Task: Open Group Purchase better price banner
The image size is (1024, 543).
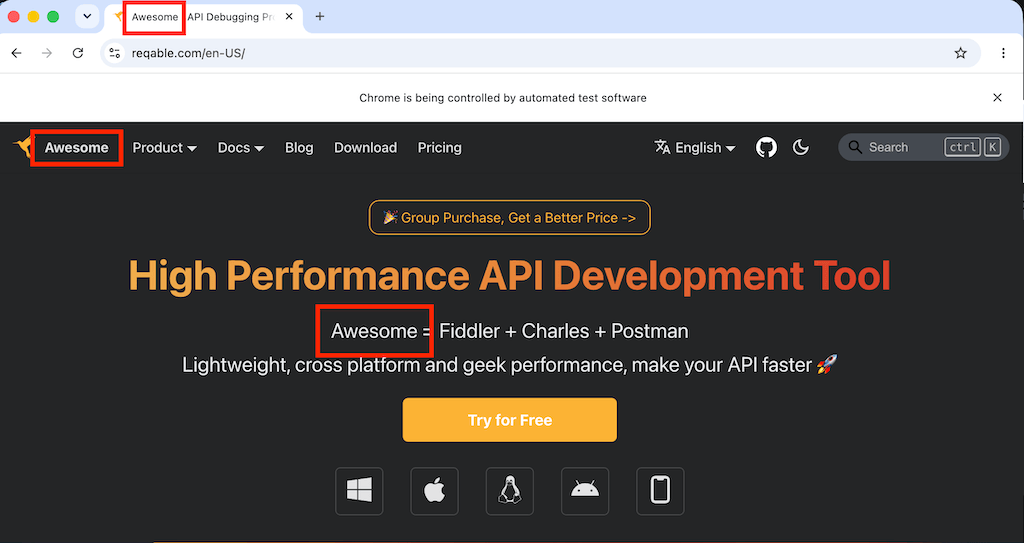Action: (x=509, y=218)
